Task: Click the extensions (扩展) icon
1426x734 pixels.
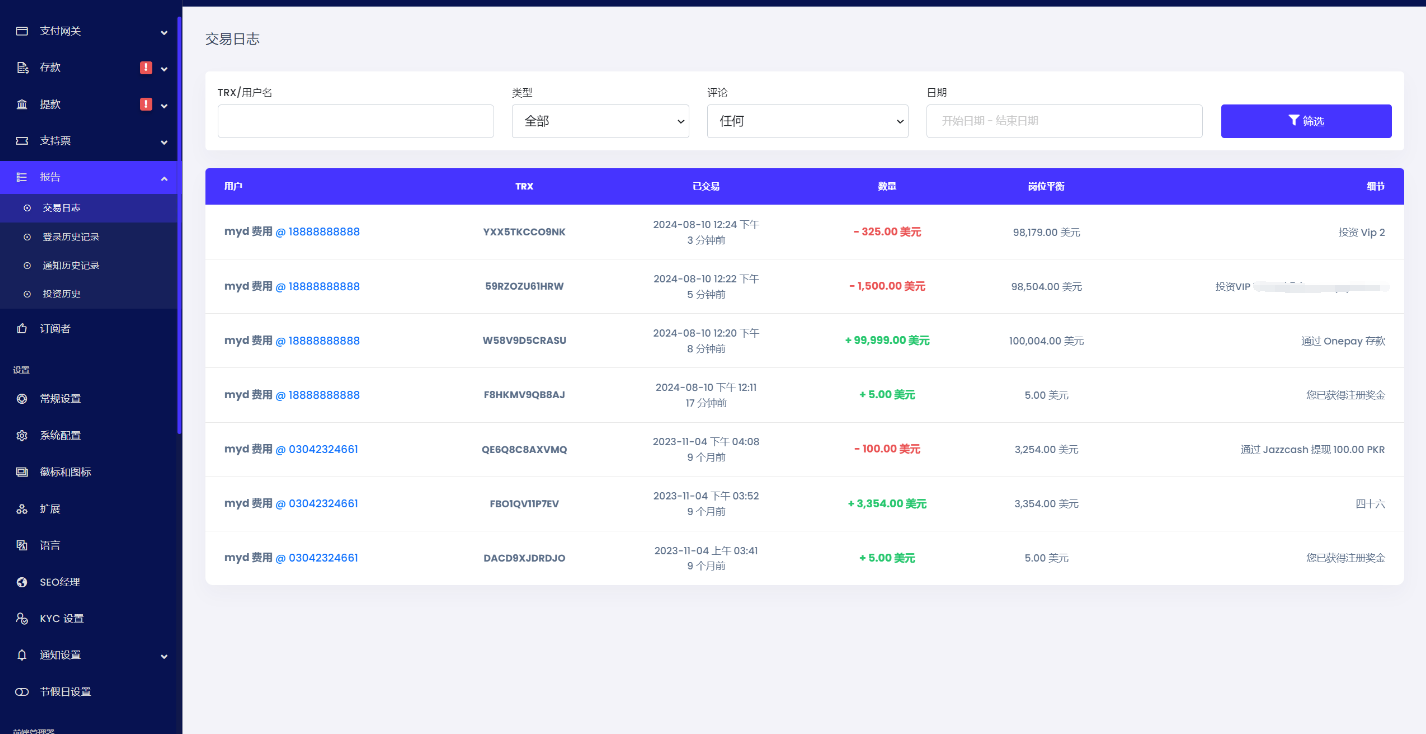Action: [x=22, y=509]
